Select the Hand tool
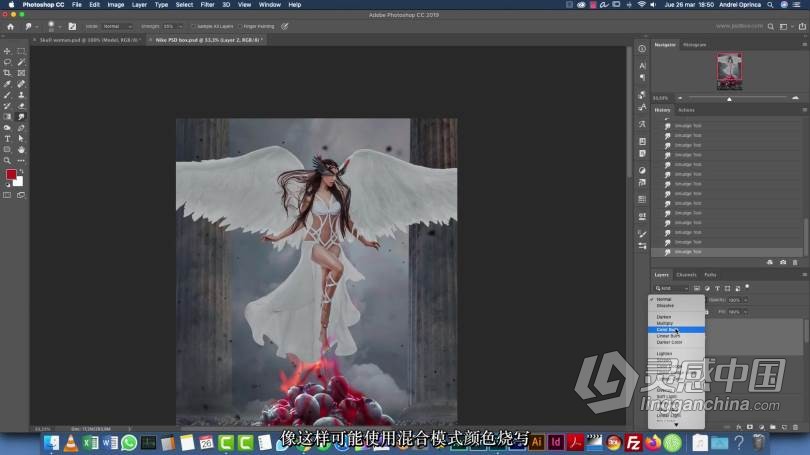This screenshot has height=455, width=810. 21,149
